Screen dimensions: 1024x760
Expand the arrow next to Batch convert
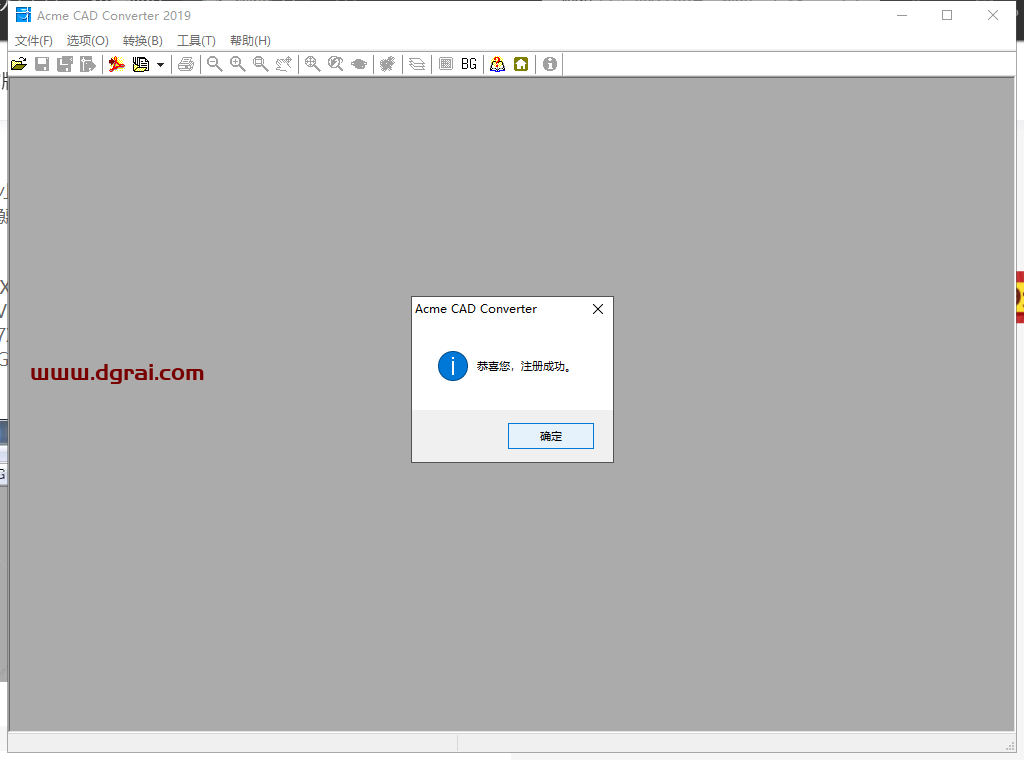(x=160, y=65)
